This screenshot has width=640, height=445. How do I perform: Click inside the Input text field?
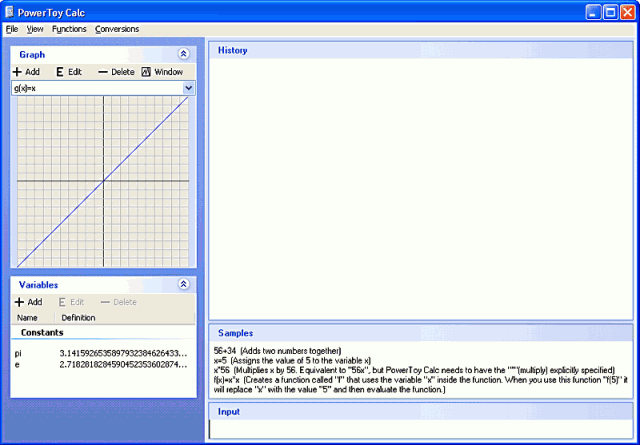[420, 429]
